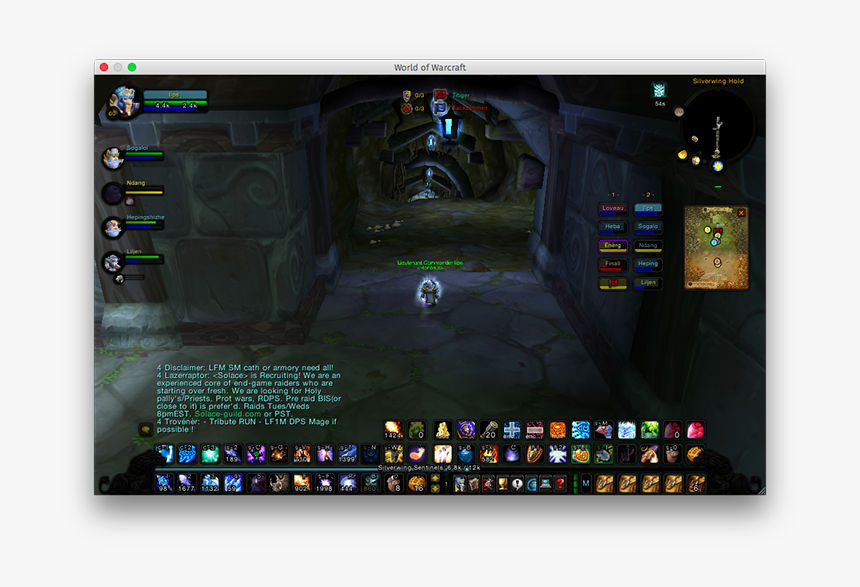Click the 54s buff icon

(x=659, y=89)
